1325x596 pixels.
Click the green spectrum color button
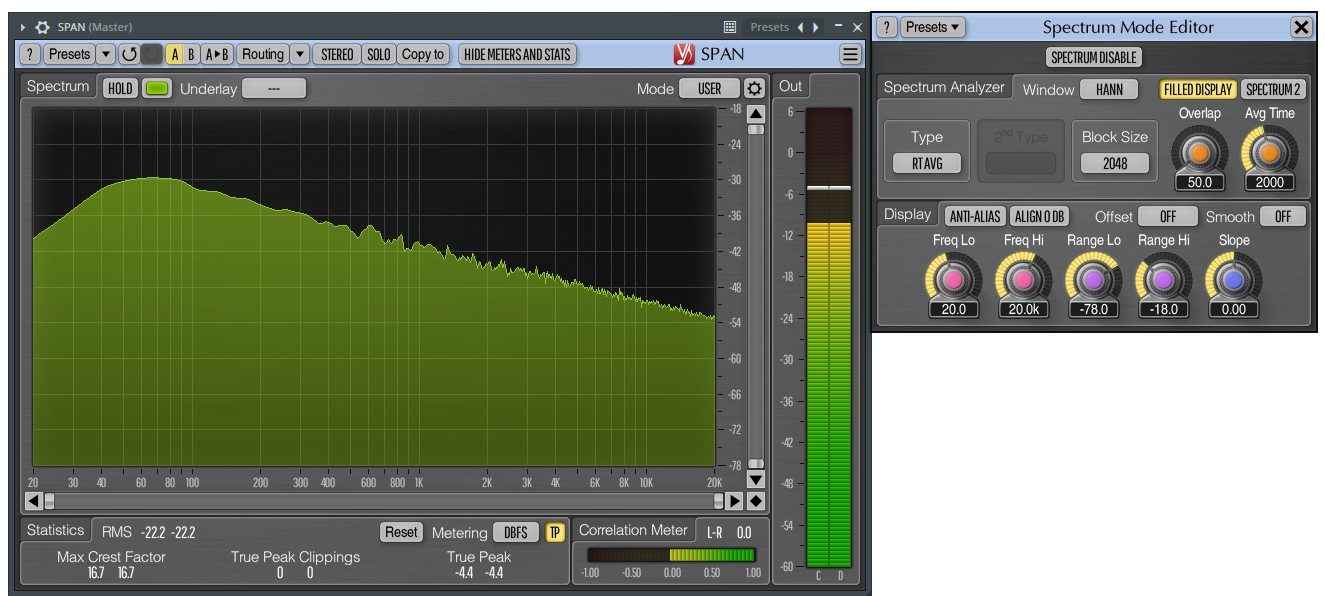pyautogui.click(x=156, y=88)
